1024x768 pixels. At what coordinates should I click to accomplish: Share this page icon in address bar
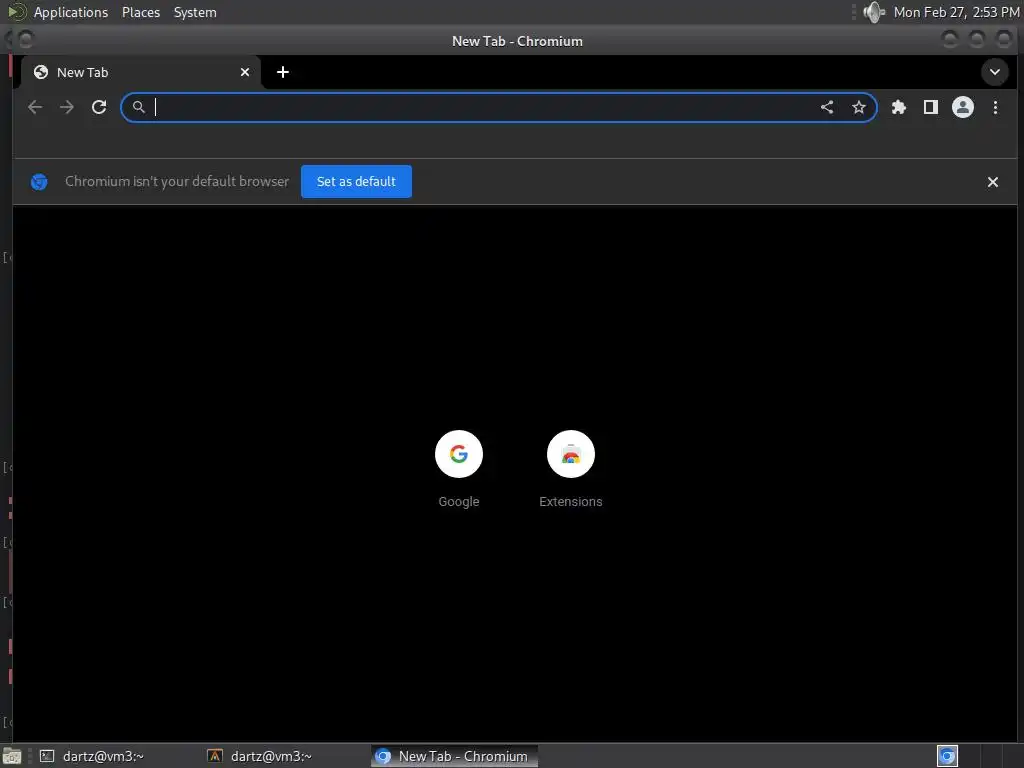pyautogui.click(x=827, y=107)
